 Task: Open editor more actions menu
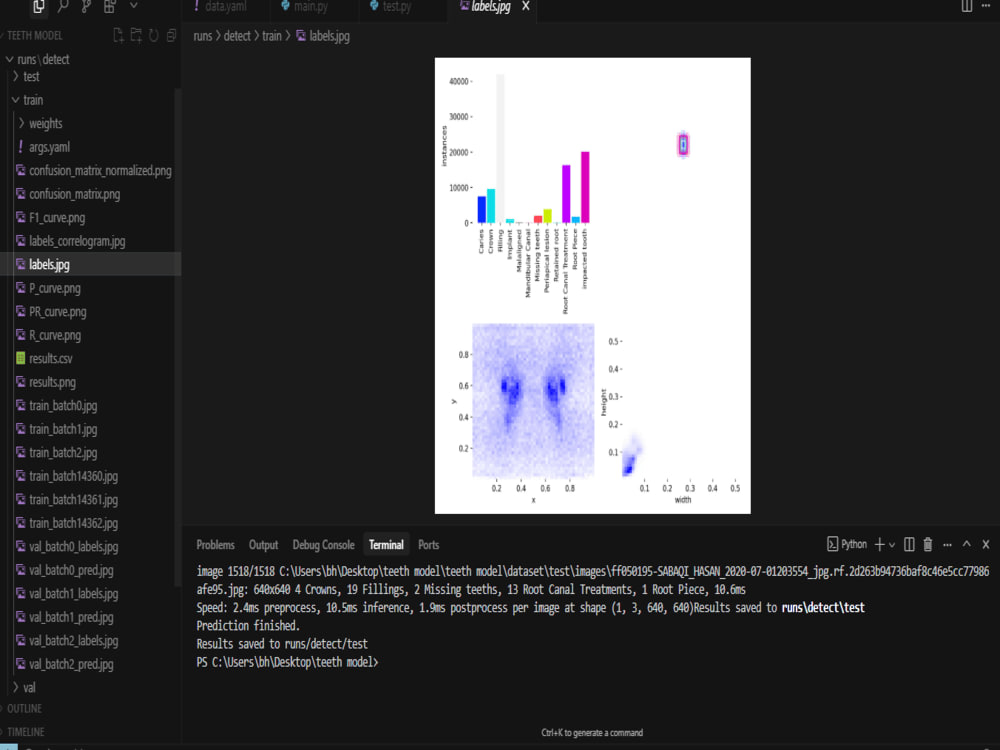986,6
